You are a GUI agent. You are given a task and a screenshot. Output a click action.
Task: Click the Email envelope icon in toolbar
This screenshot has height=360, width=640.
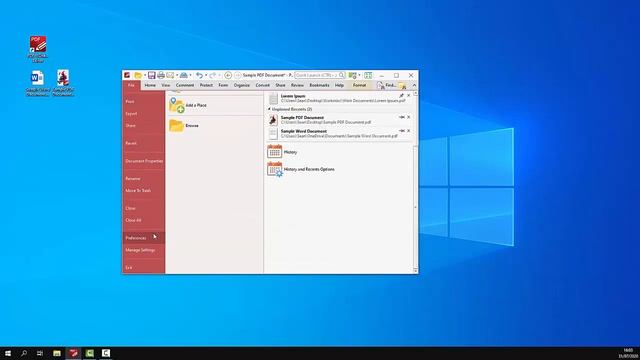[170, 75]
